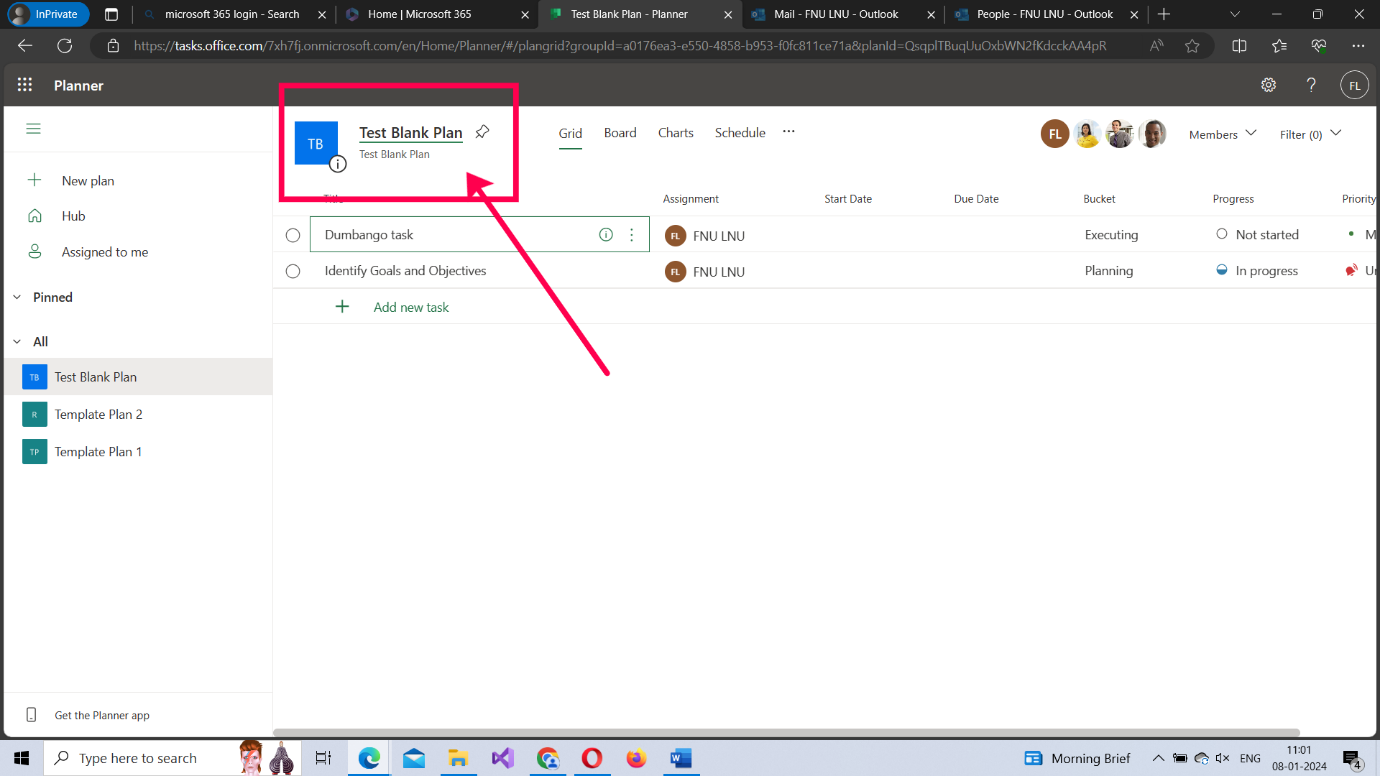Image resolution: width=1380 pixels, height=776 pixels.
Task: Open browser favorites list icon
Action: [x=1279, y=46]
